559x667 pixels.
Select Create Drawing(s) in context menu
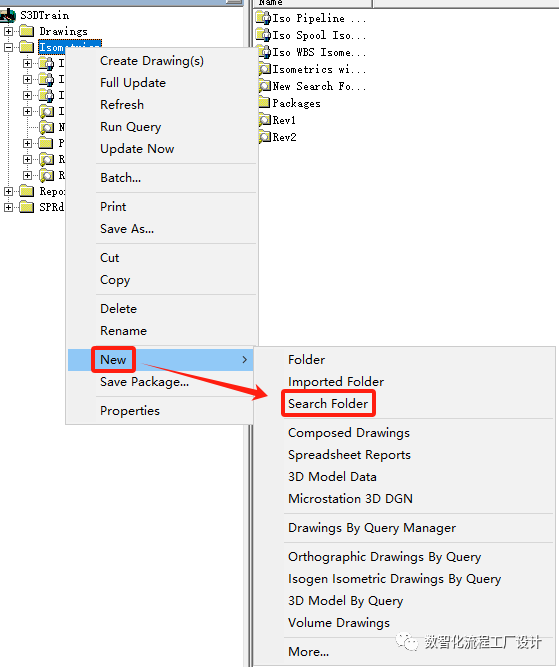coord(152,61)
